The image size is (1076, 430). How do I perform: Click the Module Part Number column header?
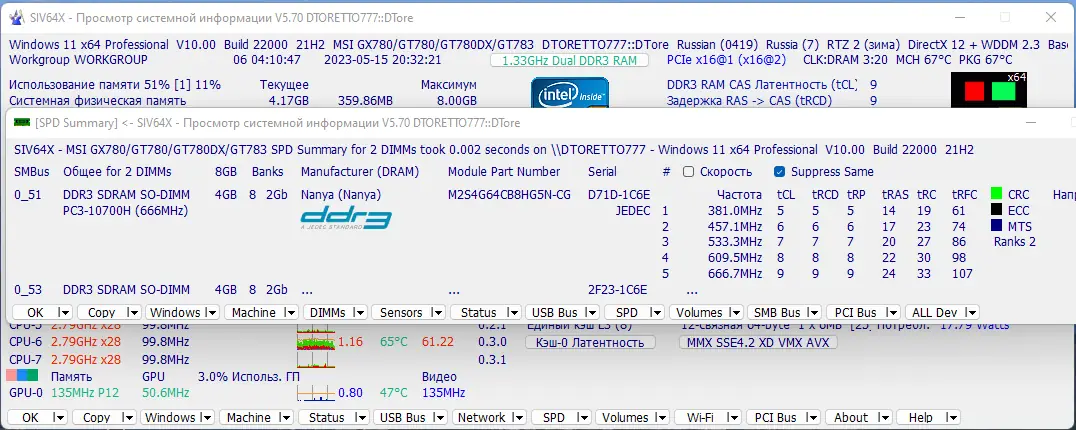point(504,171)
